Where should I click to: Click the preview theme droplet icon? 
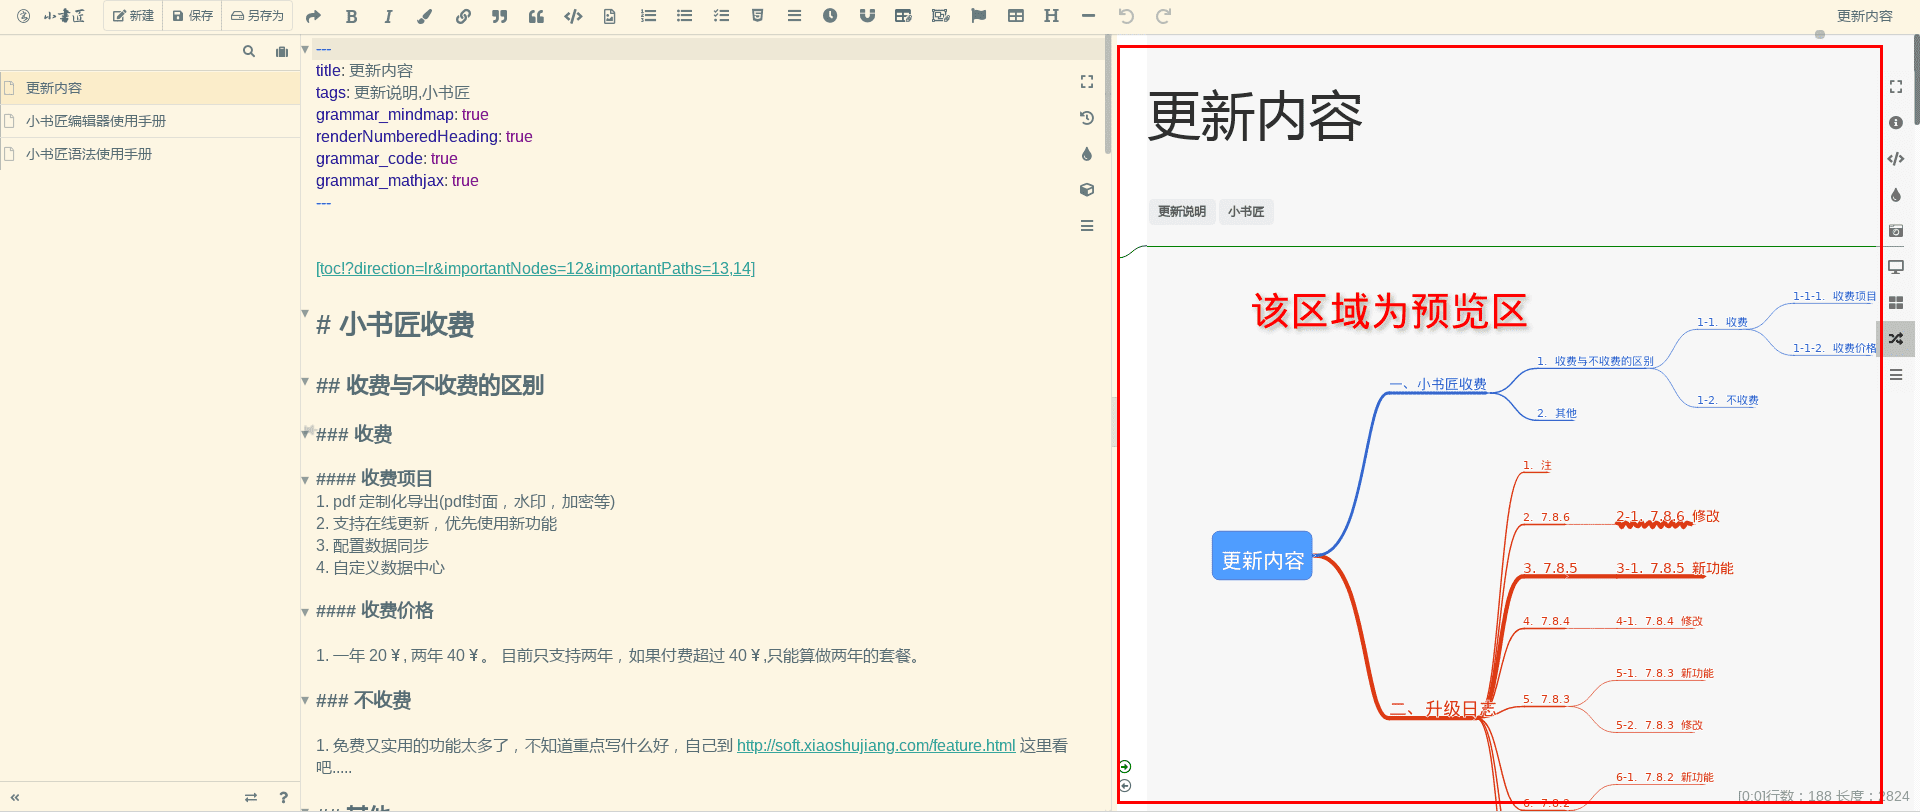(x=1896, y=195)
